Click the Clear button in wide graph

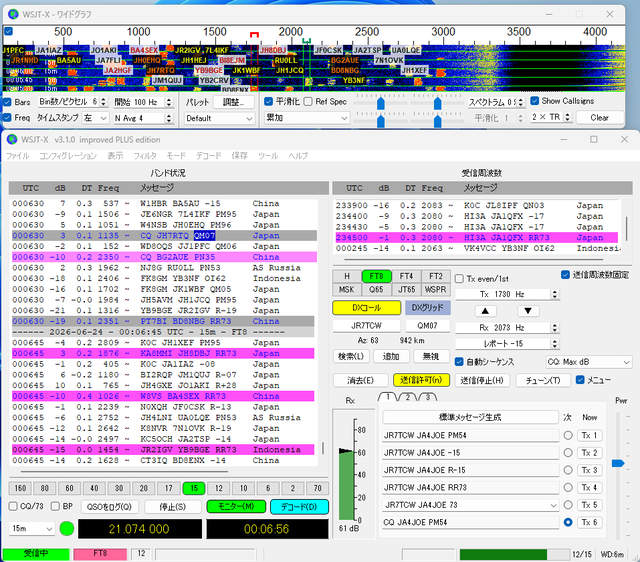pos(599,118)
